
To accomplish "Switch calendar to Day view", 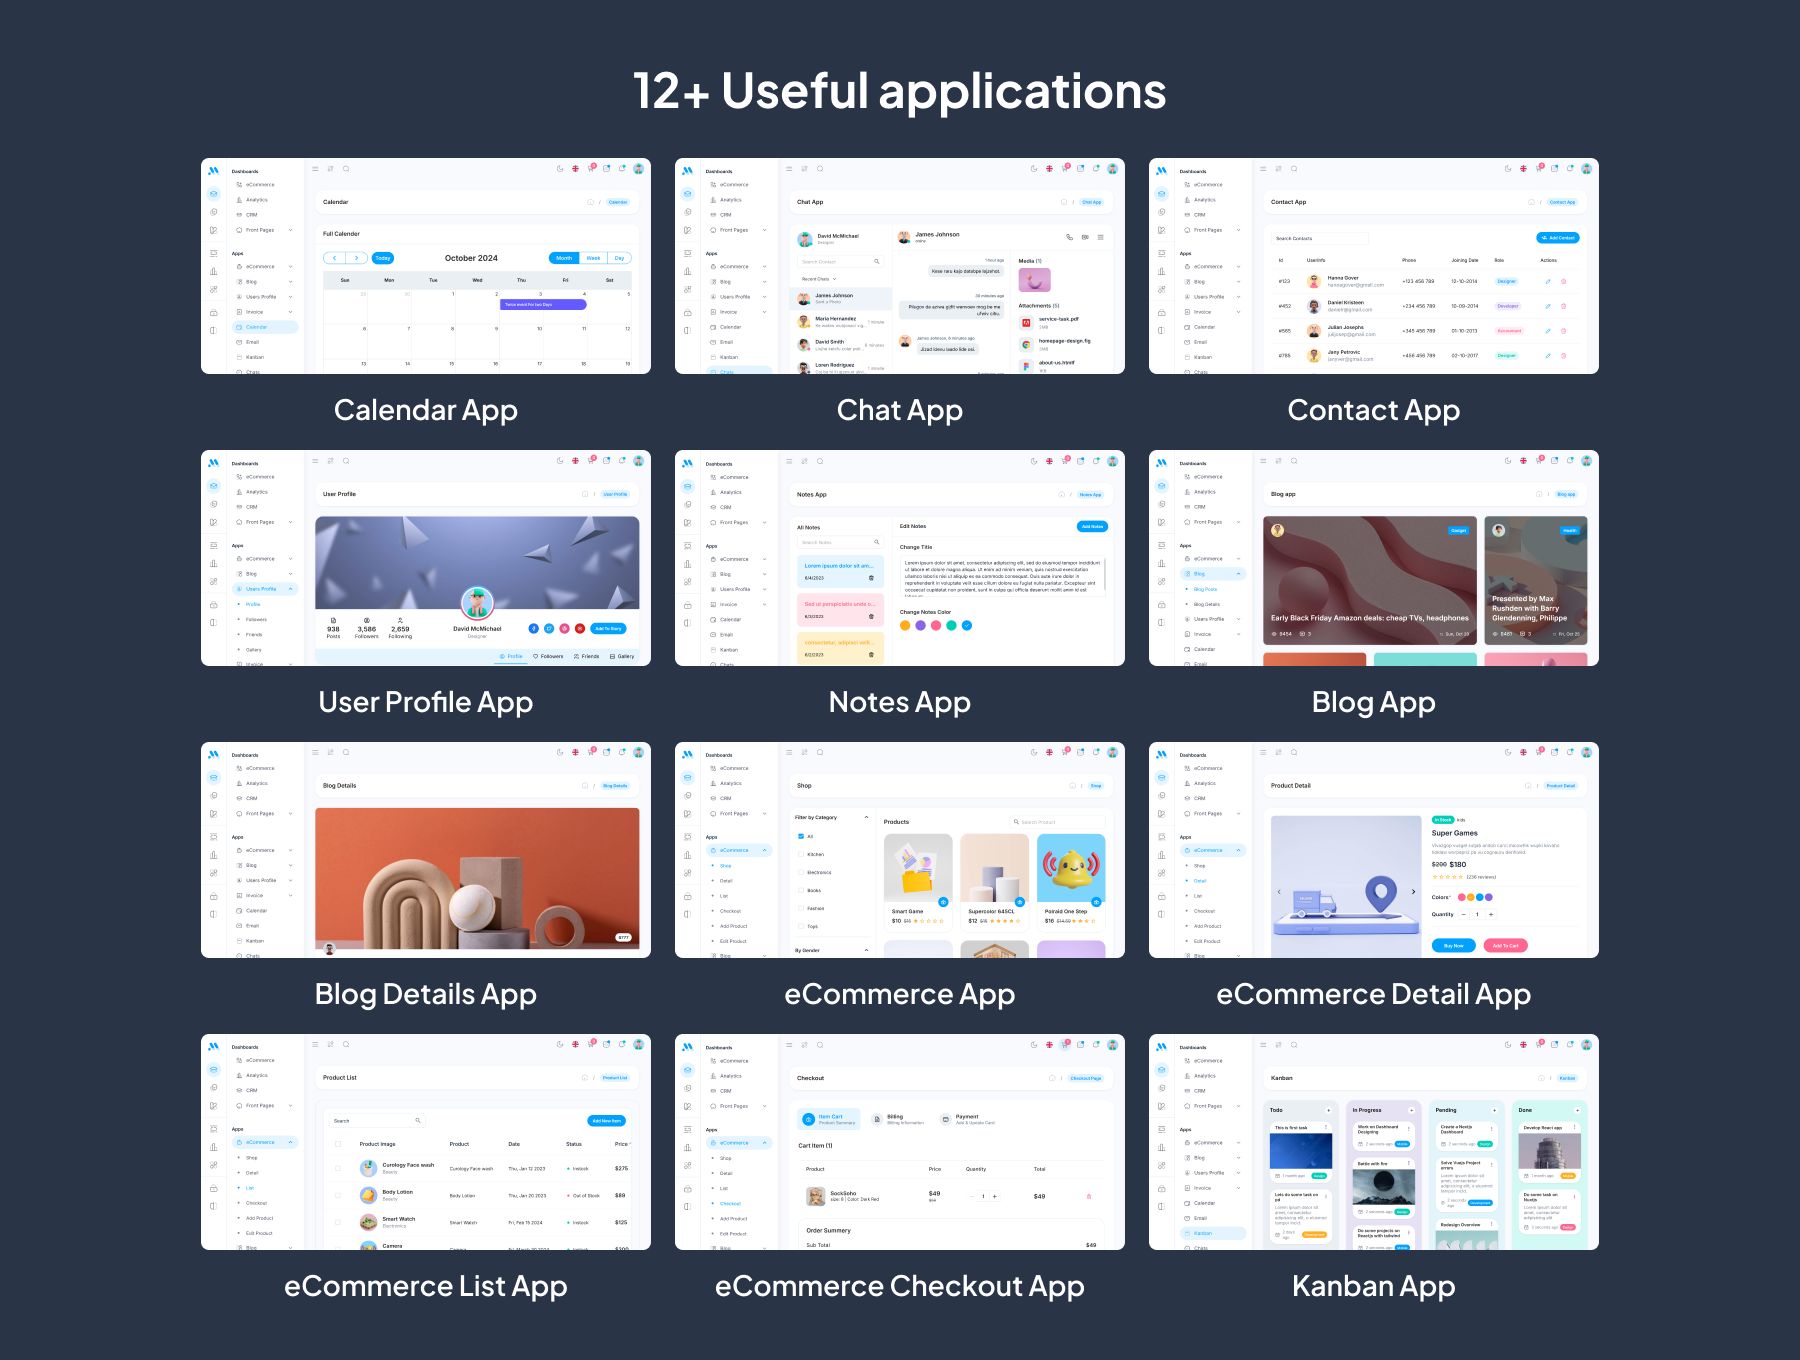I will tap(620, 258).
